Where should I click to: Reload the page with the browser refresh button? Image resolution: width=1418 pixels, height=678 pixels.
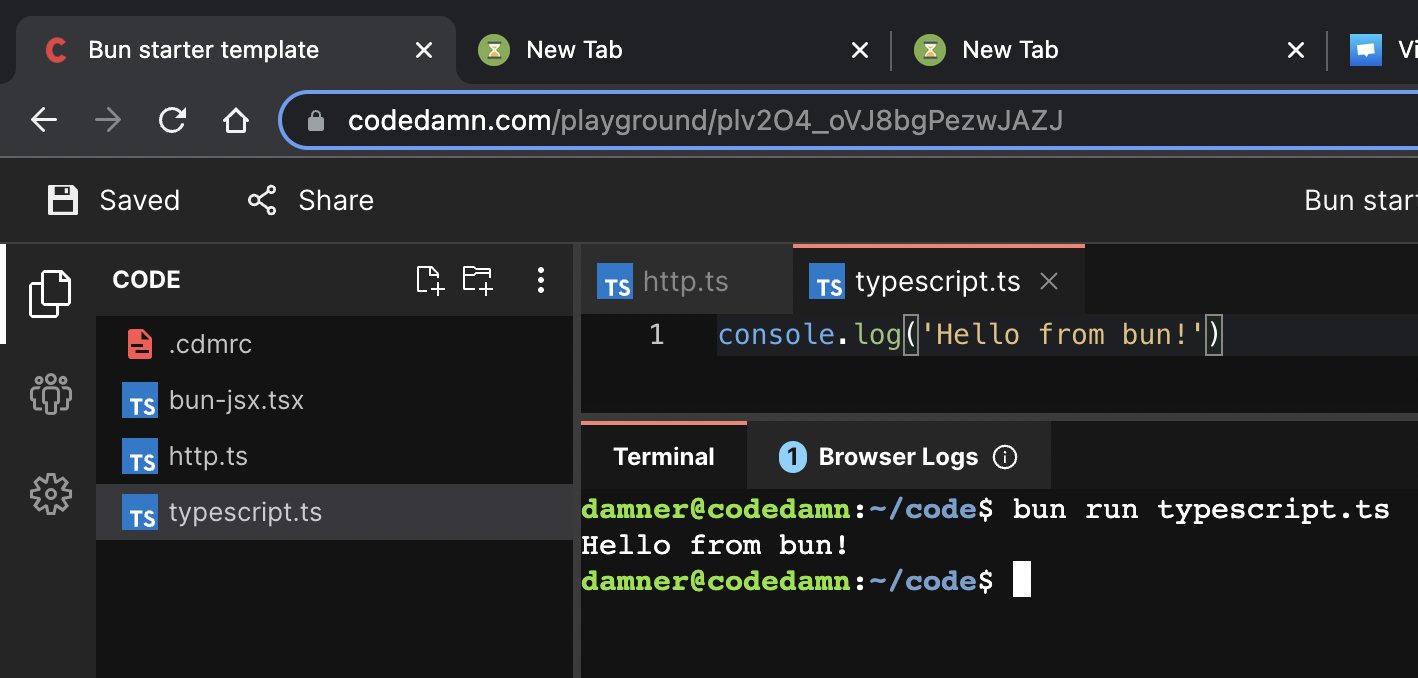(x=172, y=121)
